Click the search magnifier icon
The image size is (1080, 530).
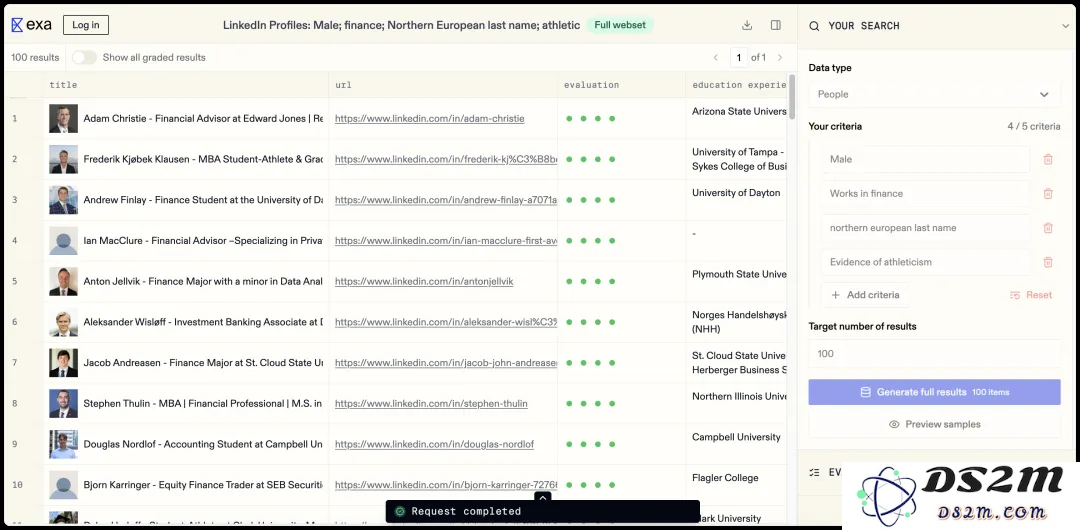pos(814,26)
